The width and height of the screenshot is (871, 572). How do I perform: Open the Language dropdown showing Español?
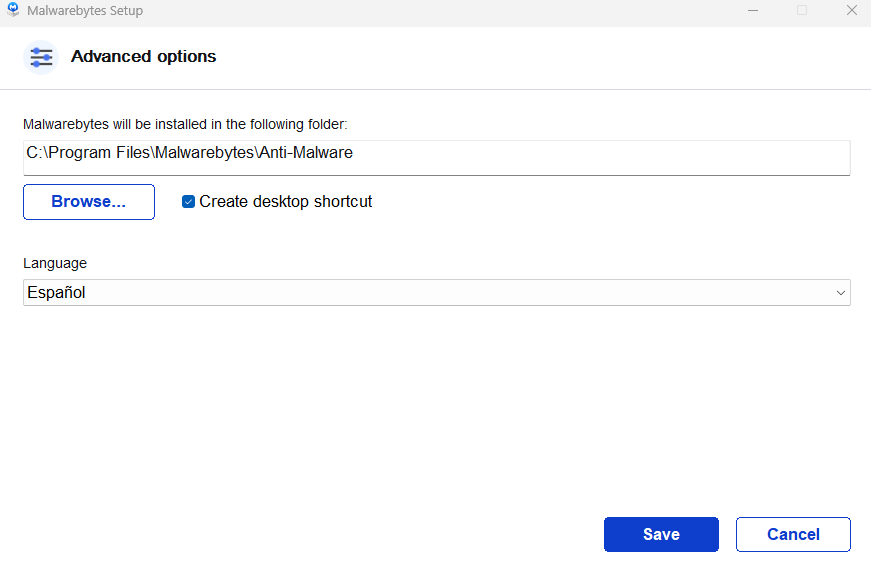[436, 292]
